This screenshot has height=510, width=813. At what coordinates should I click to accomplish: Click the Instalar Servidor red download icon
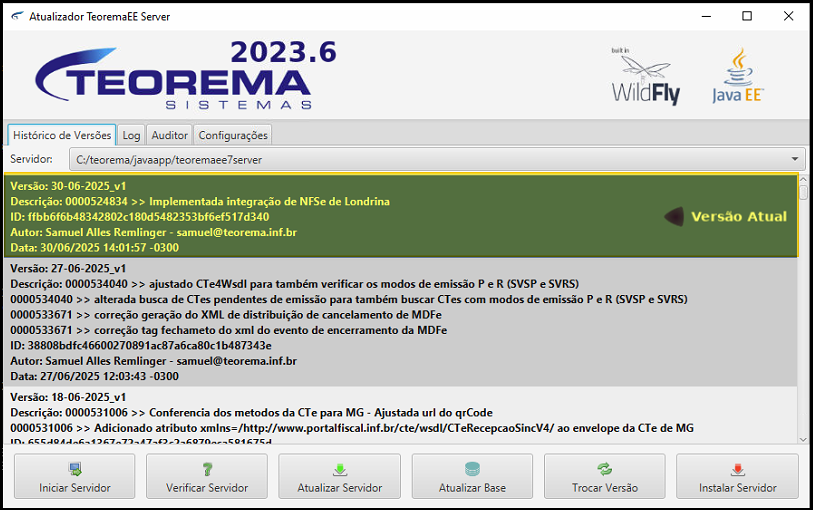738,470
